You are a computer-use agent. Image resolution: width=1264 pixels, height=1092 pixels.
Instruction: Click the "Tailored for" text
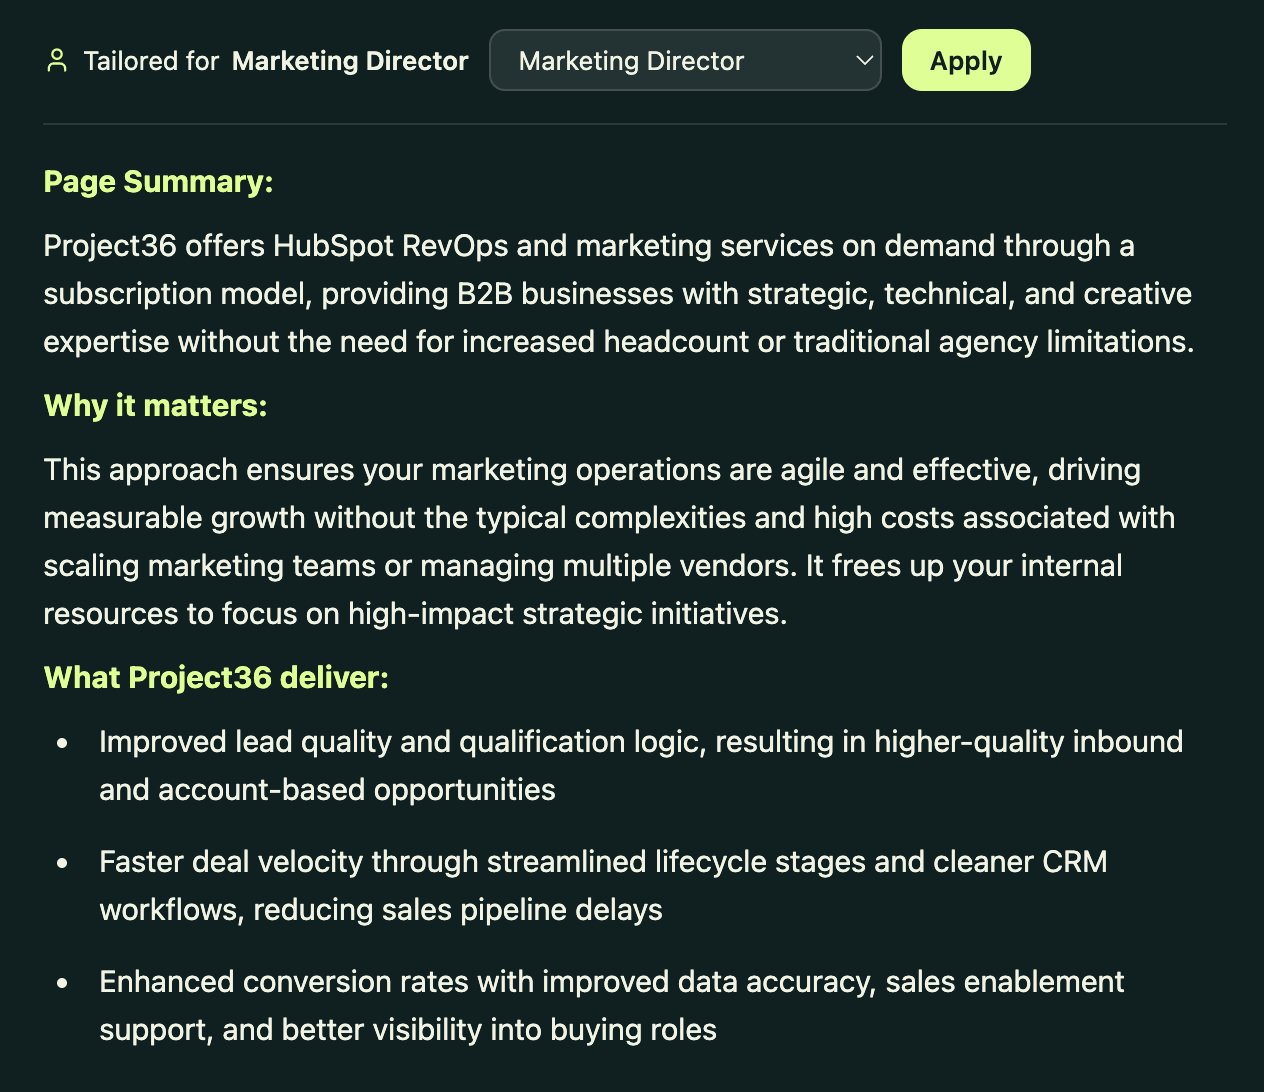(151, 61)
